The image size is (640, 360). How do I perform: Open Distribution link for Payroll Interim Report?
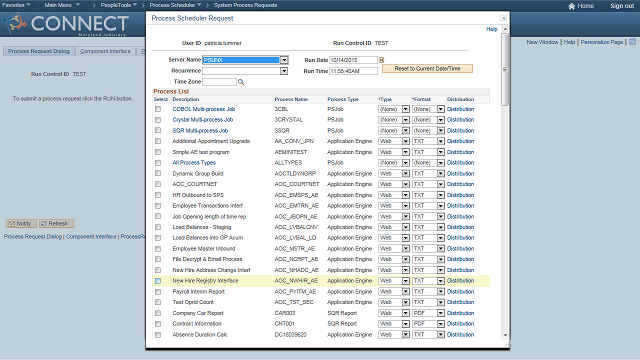coord(460,291)
